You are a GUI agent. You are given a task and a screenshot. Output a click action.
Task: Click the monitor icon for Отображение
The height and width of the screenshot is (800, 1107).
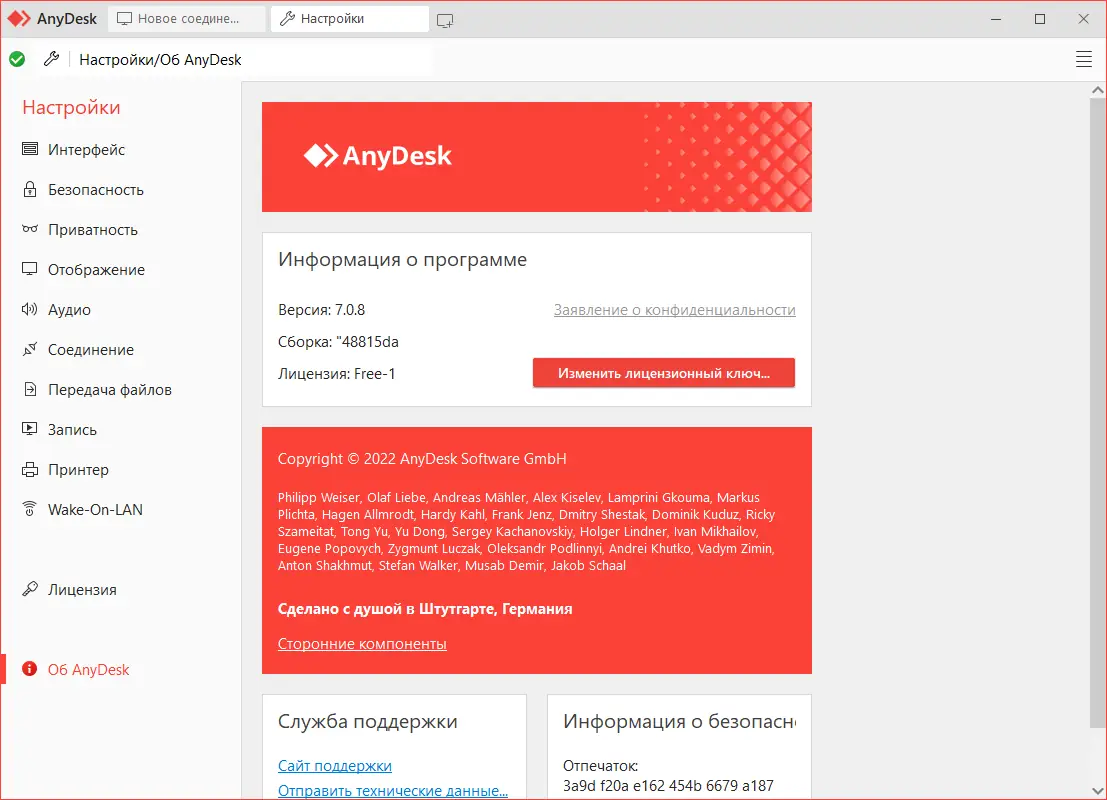pyautogui.click(x=30, y=269)
